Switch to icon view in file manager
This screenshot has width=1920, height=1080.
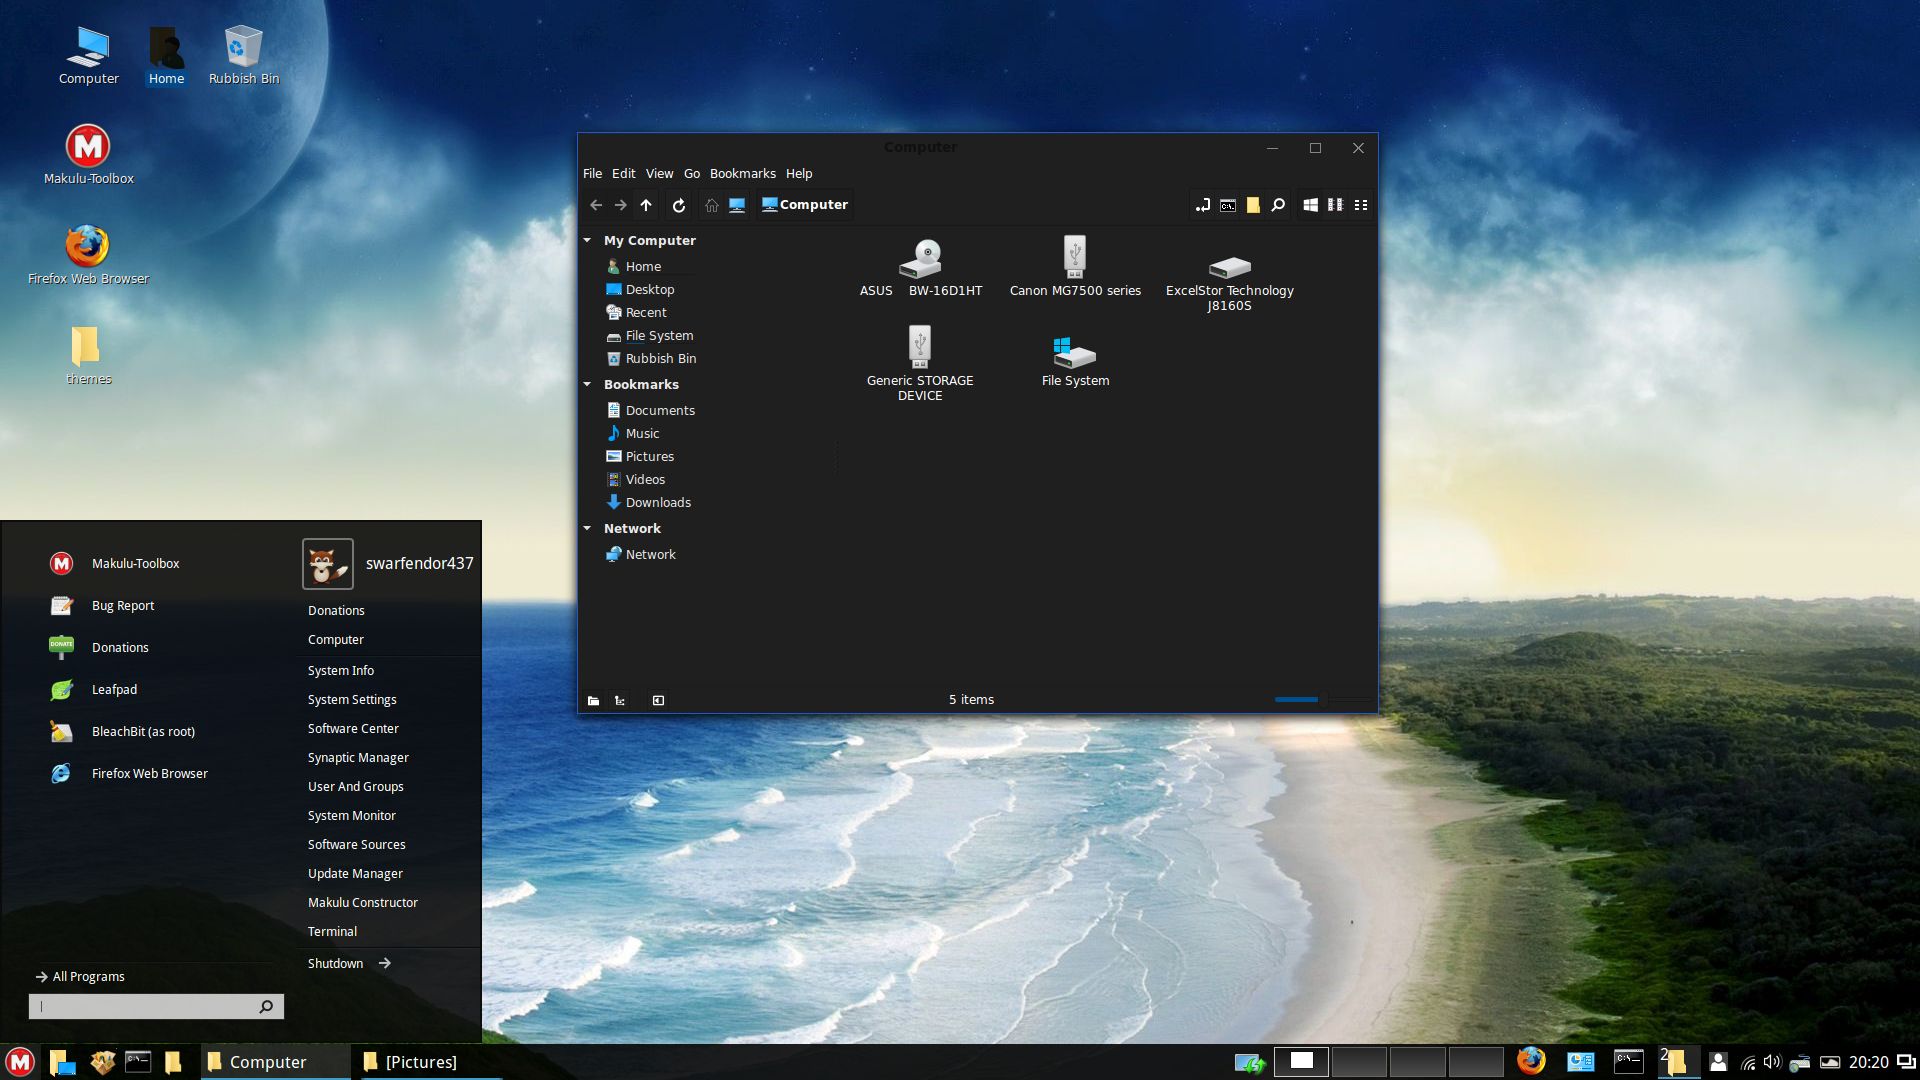(x=1310, y=205)
